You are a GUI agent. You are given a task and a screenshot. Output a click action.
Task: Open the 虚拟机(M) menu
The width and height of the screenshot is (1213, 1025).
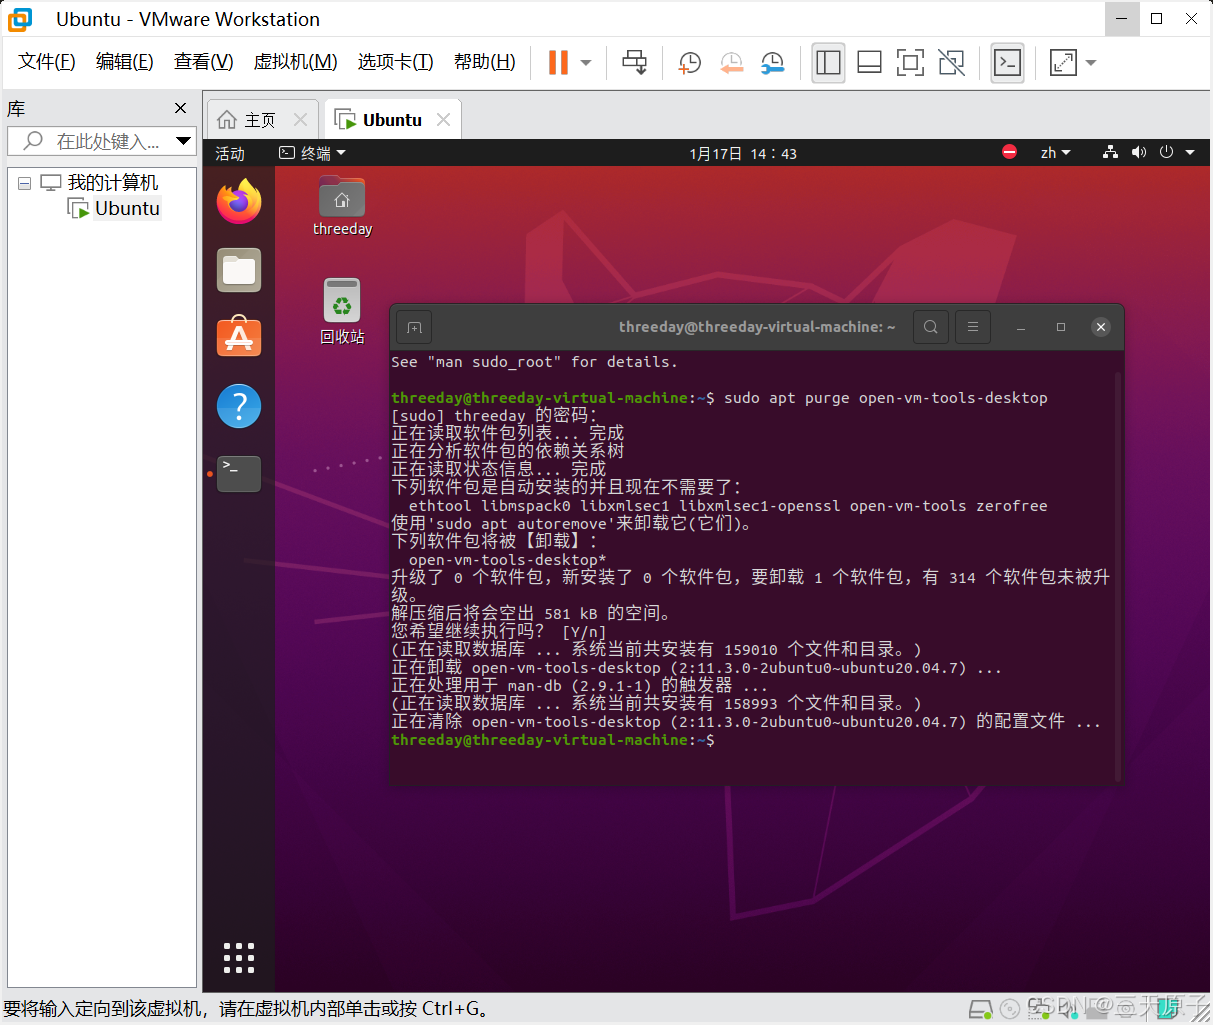(295, 61)
